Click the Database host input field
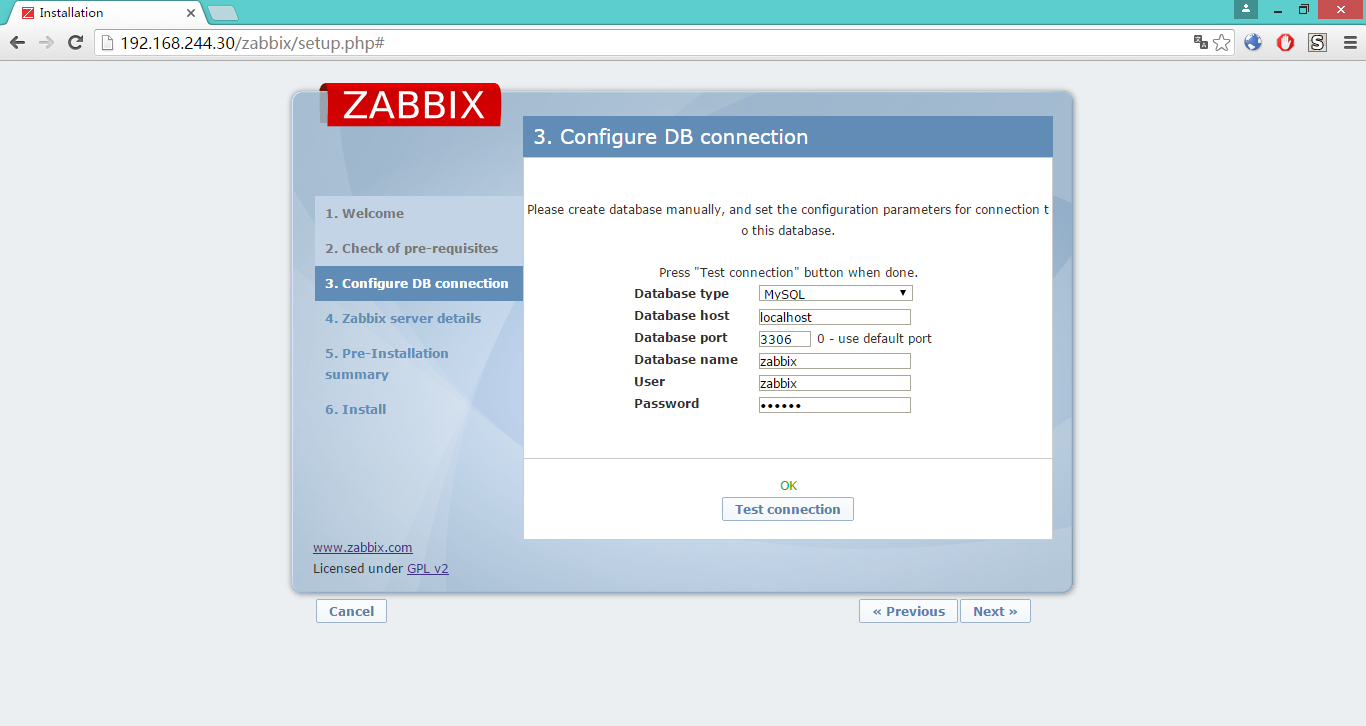 pos(835,317)
